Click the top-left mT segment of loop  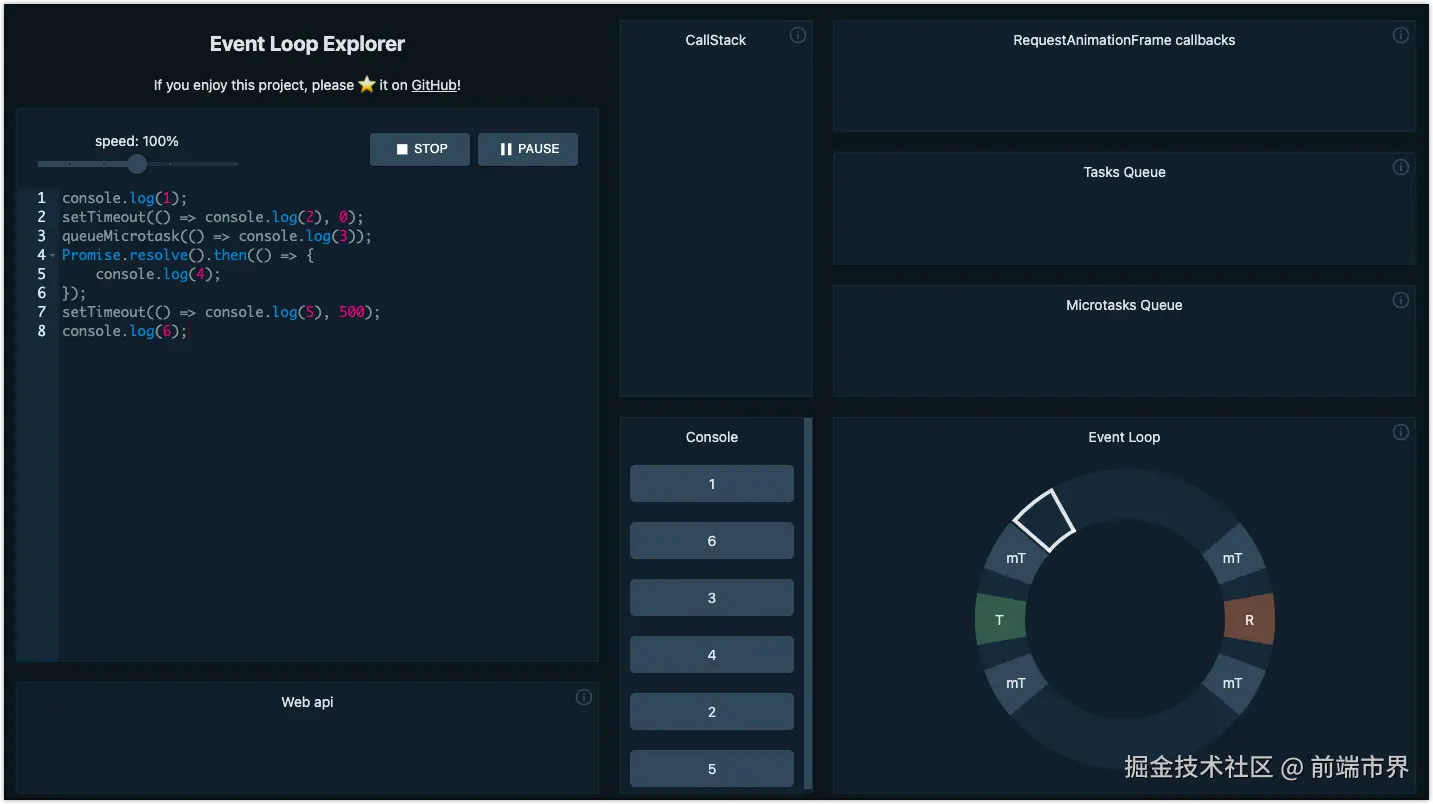1016,558
